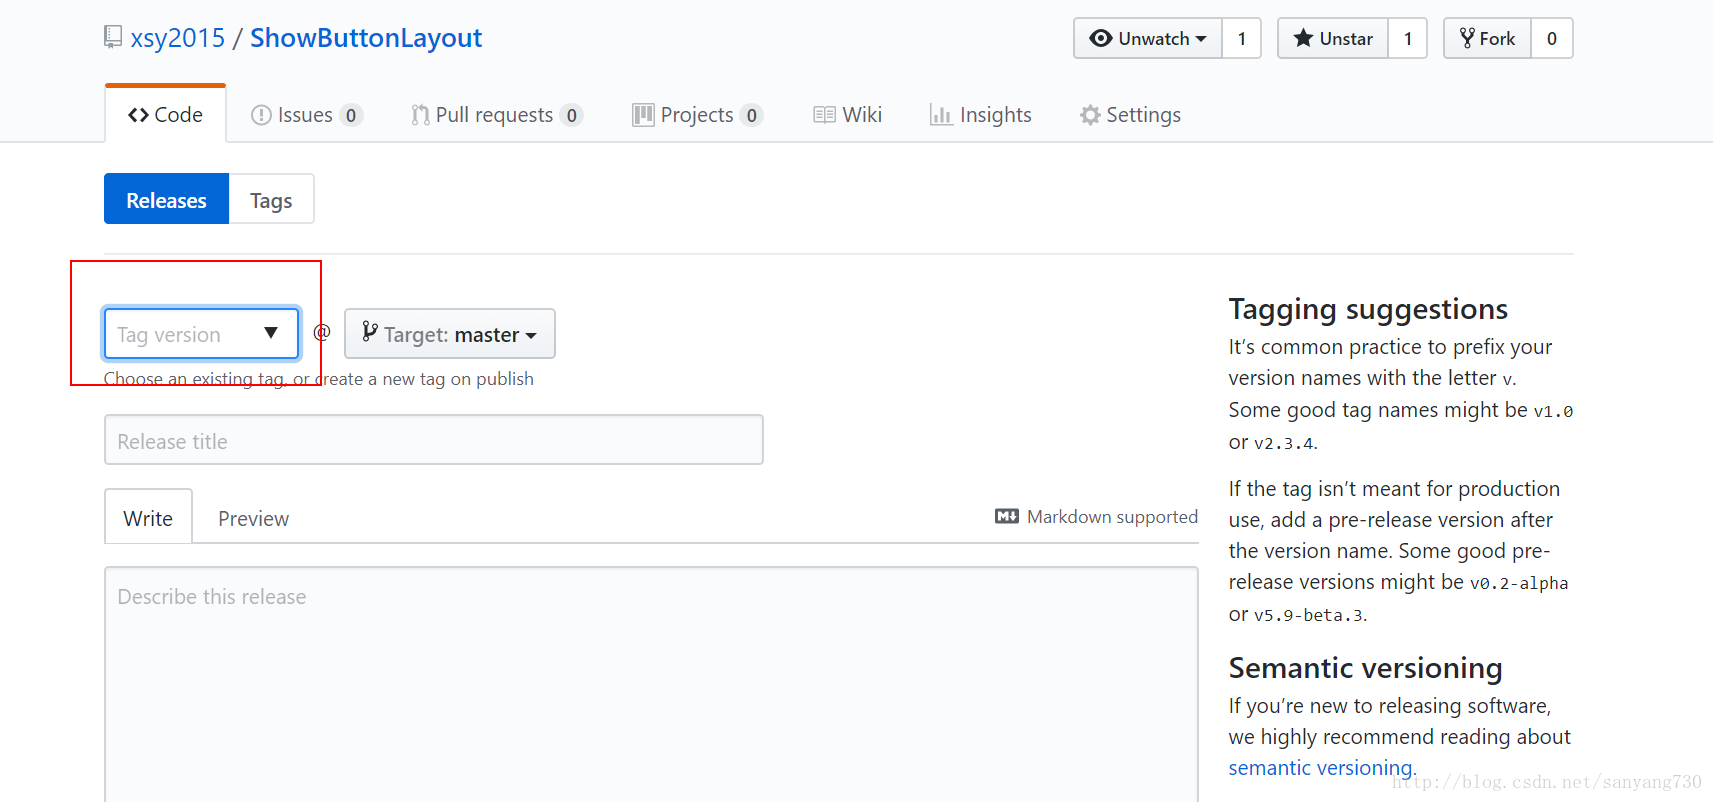Click the Settings gear icon
The image size is (1713, 802).
click(x=1090, y=115)
